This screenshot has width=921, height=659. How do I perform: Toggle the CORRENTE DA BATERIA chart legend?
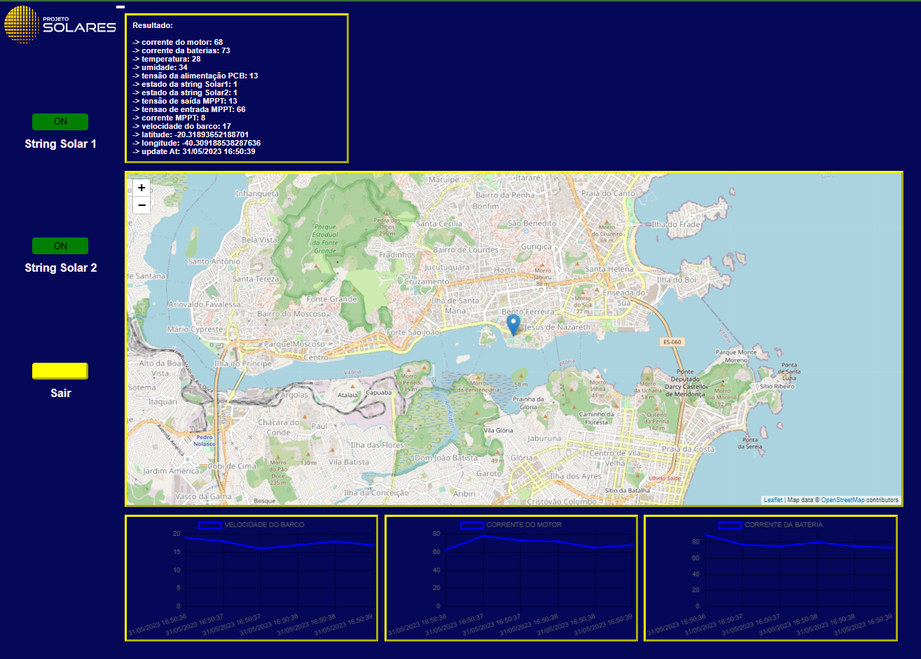771,525
